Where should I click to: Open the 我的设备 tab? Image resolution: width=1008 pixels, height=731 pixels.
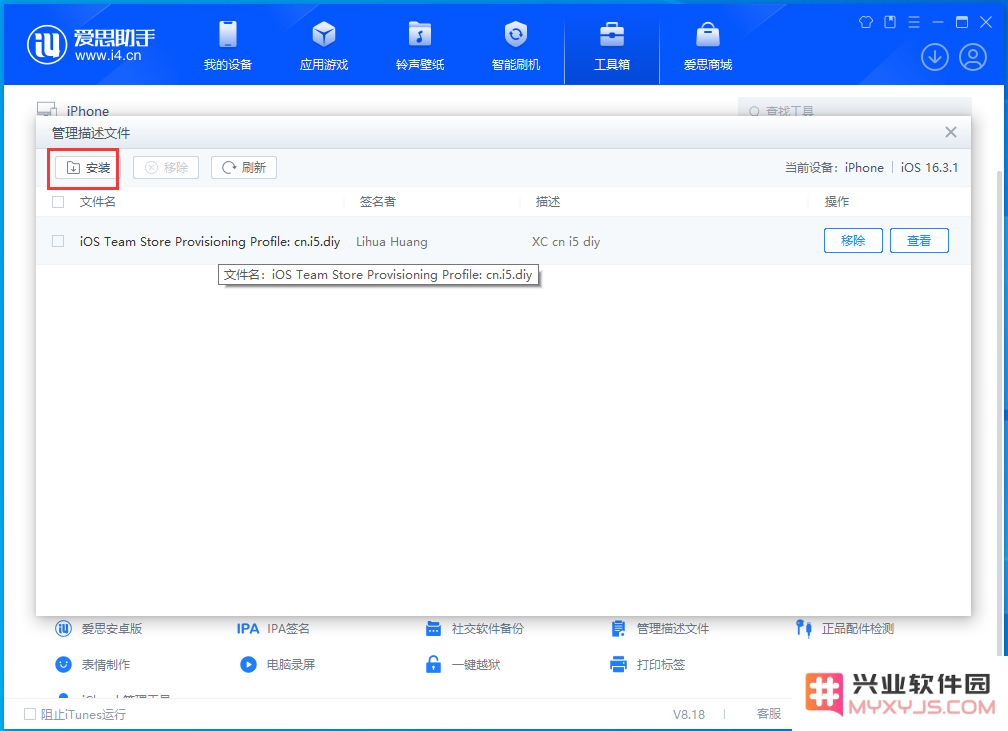pos(228,45)
